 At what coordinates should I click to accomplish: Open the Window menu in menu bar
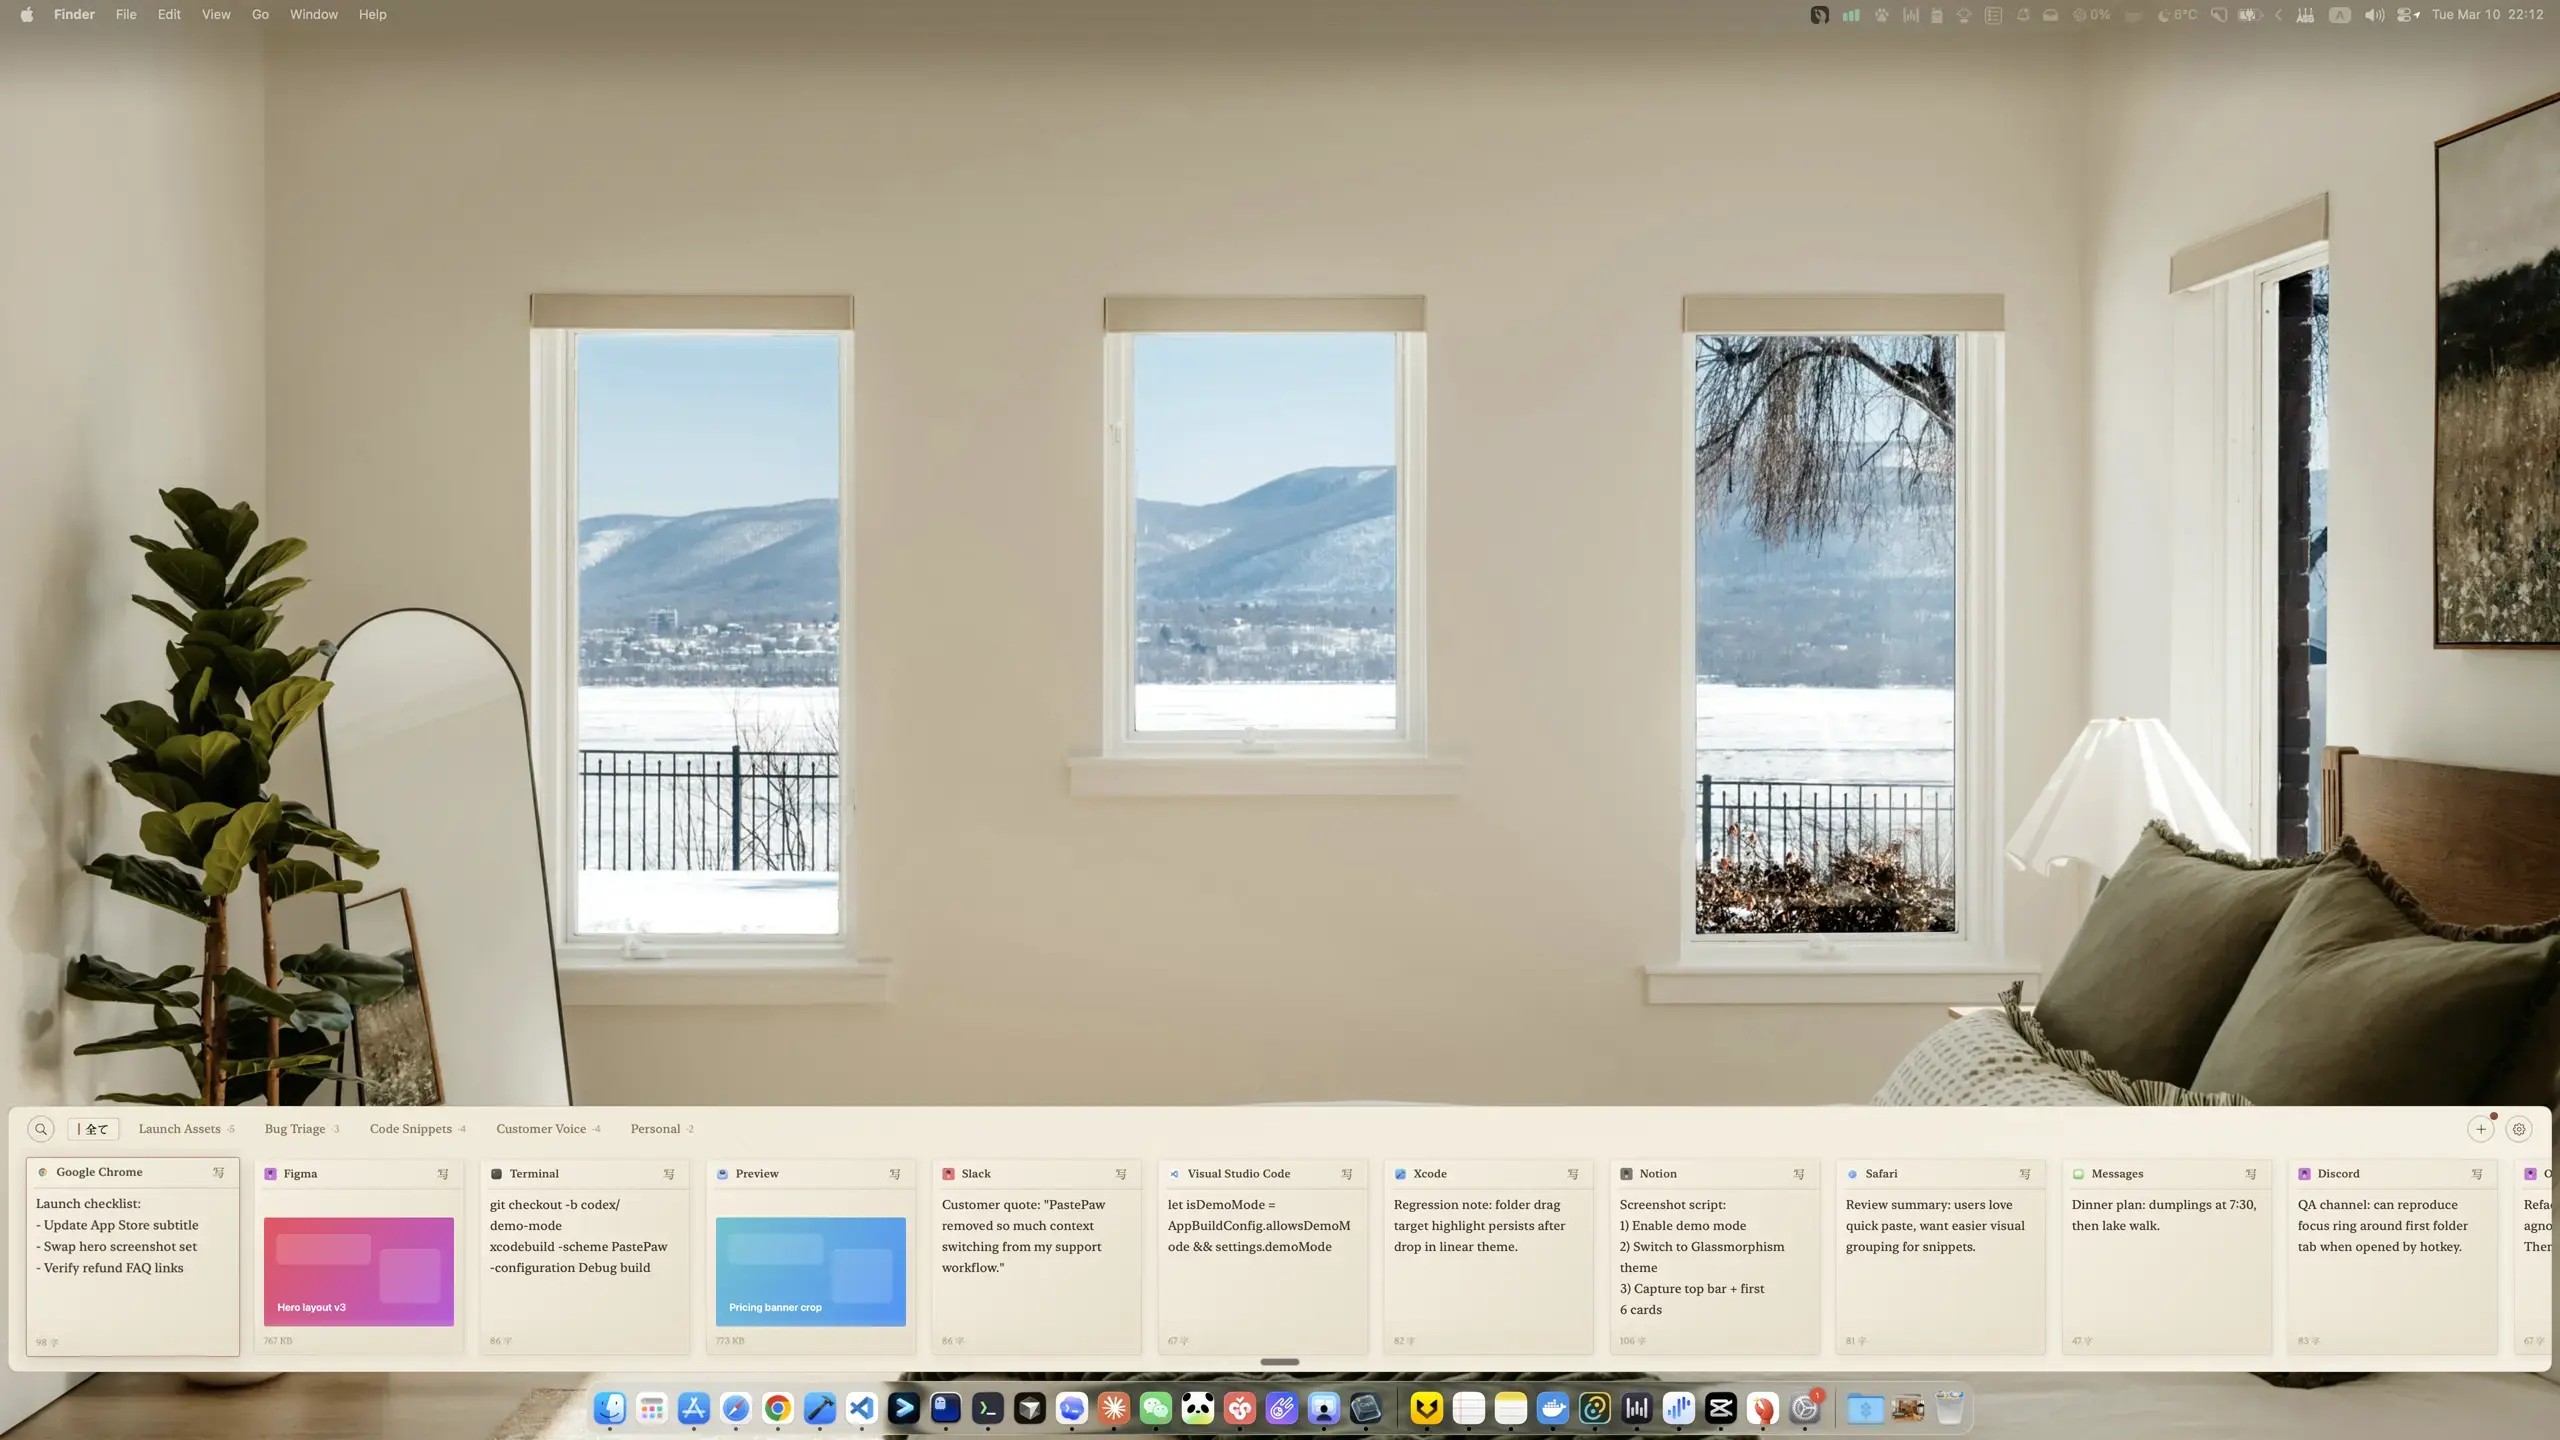pyautogui.click(x=313, y=14)
